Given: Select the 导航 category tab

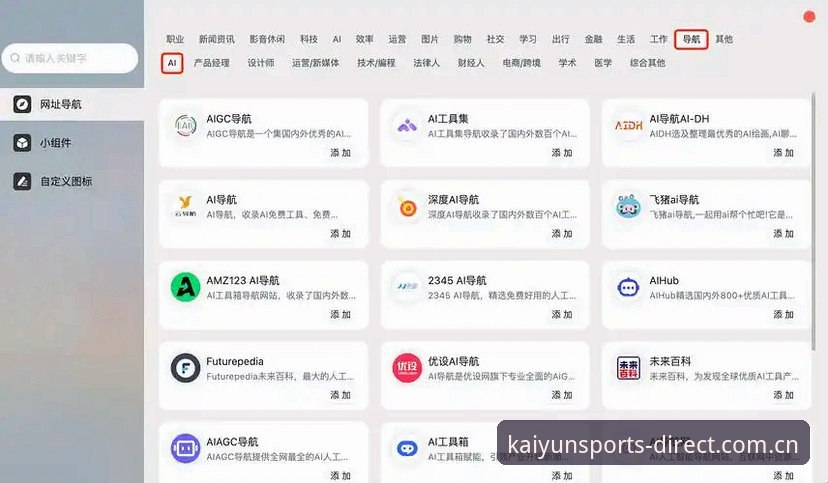Looking at the screenshot, I should (x=691, y=40).
